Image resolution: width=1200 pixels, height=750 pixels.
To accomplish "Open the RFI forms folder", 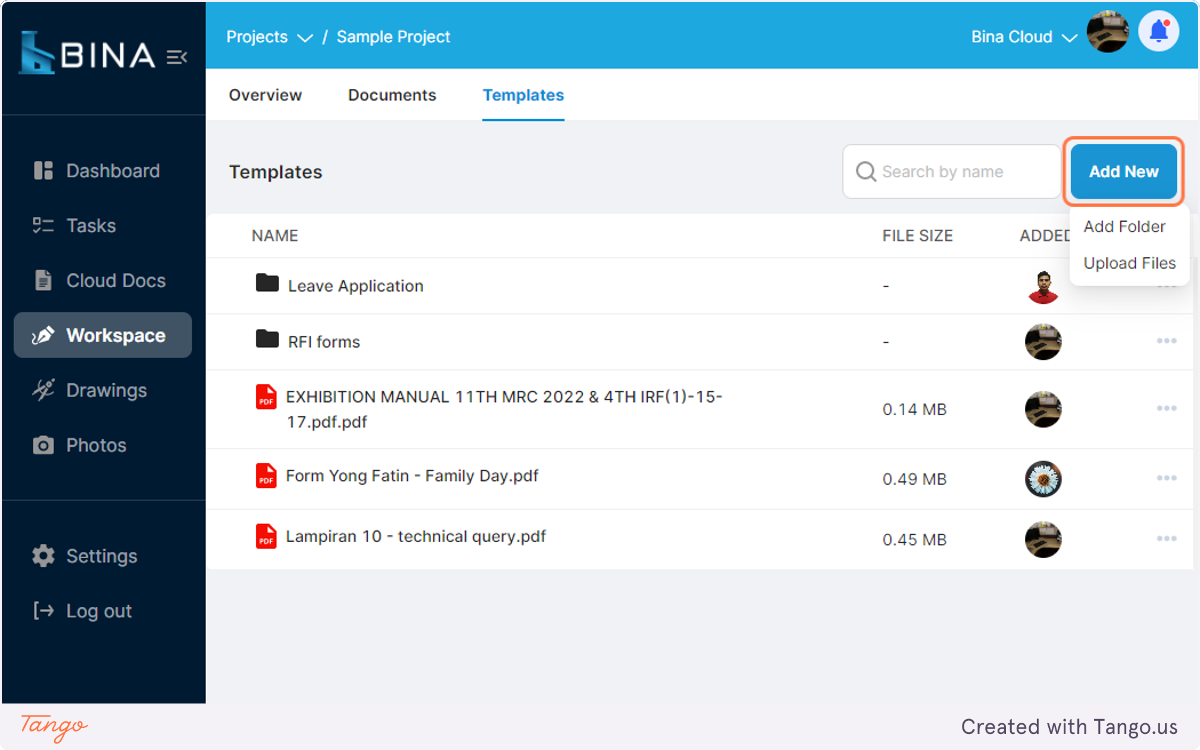I will 324,342.
